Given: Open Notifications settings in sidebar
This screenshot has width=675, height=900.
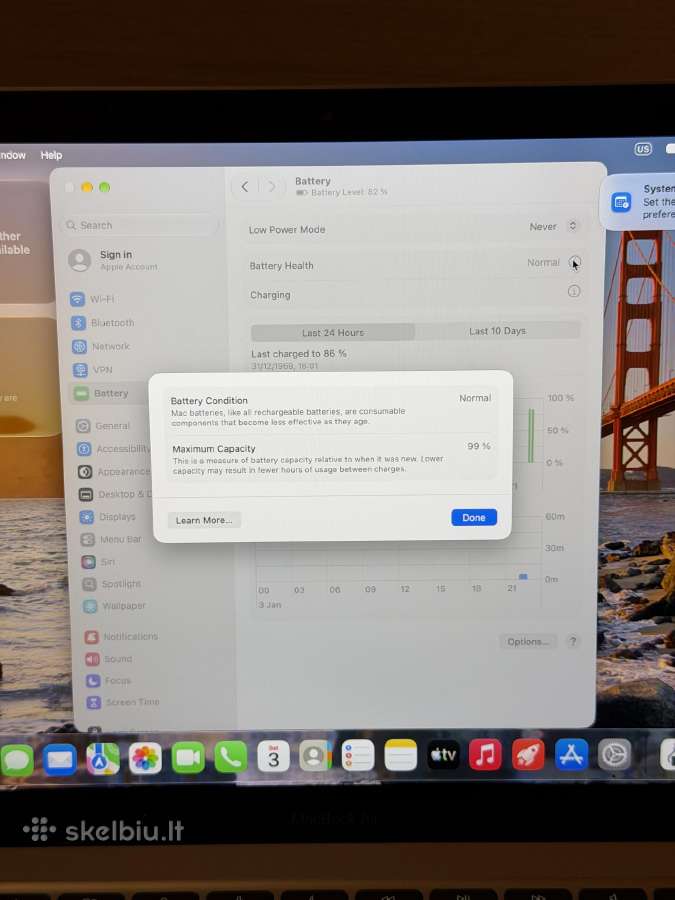Looking at the screenshot, I should [121, 637].
